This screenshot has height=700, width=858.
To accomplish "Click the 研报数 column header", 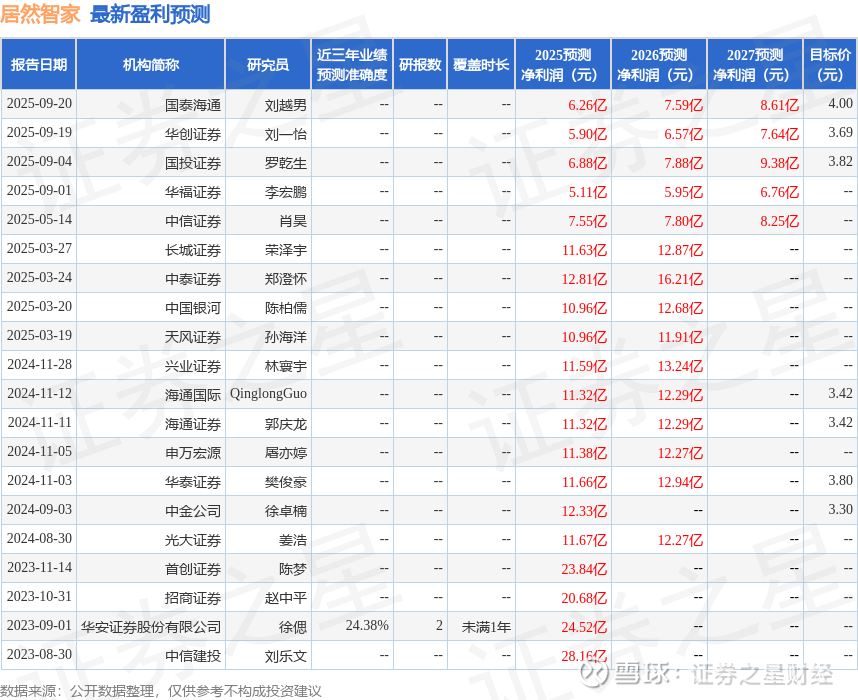I will point(420,65).
